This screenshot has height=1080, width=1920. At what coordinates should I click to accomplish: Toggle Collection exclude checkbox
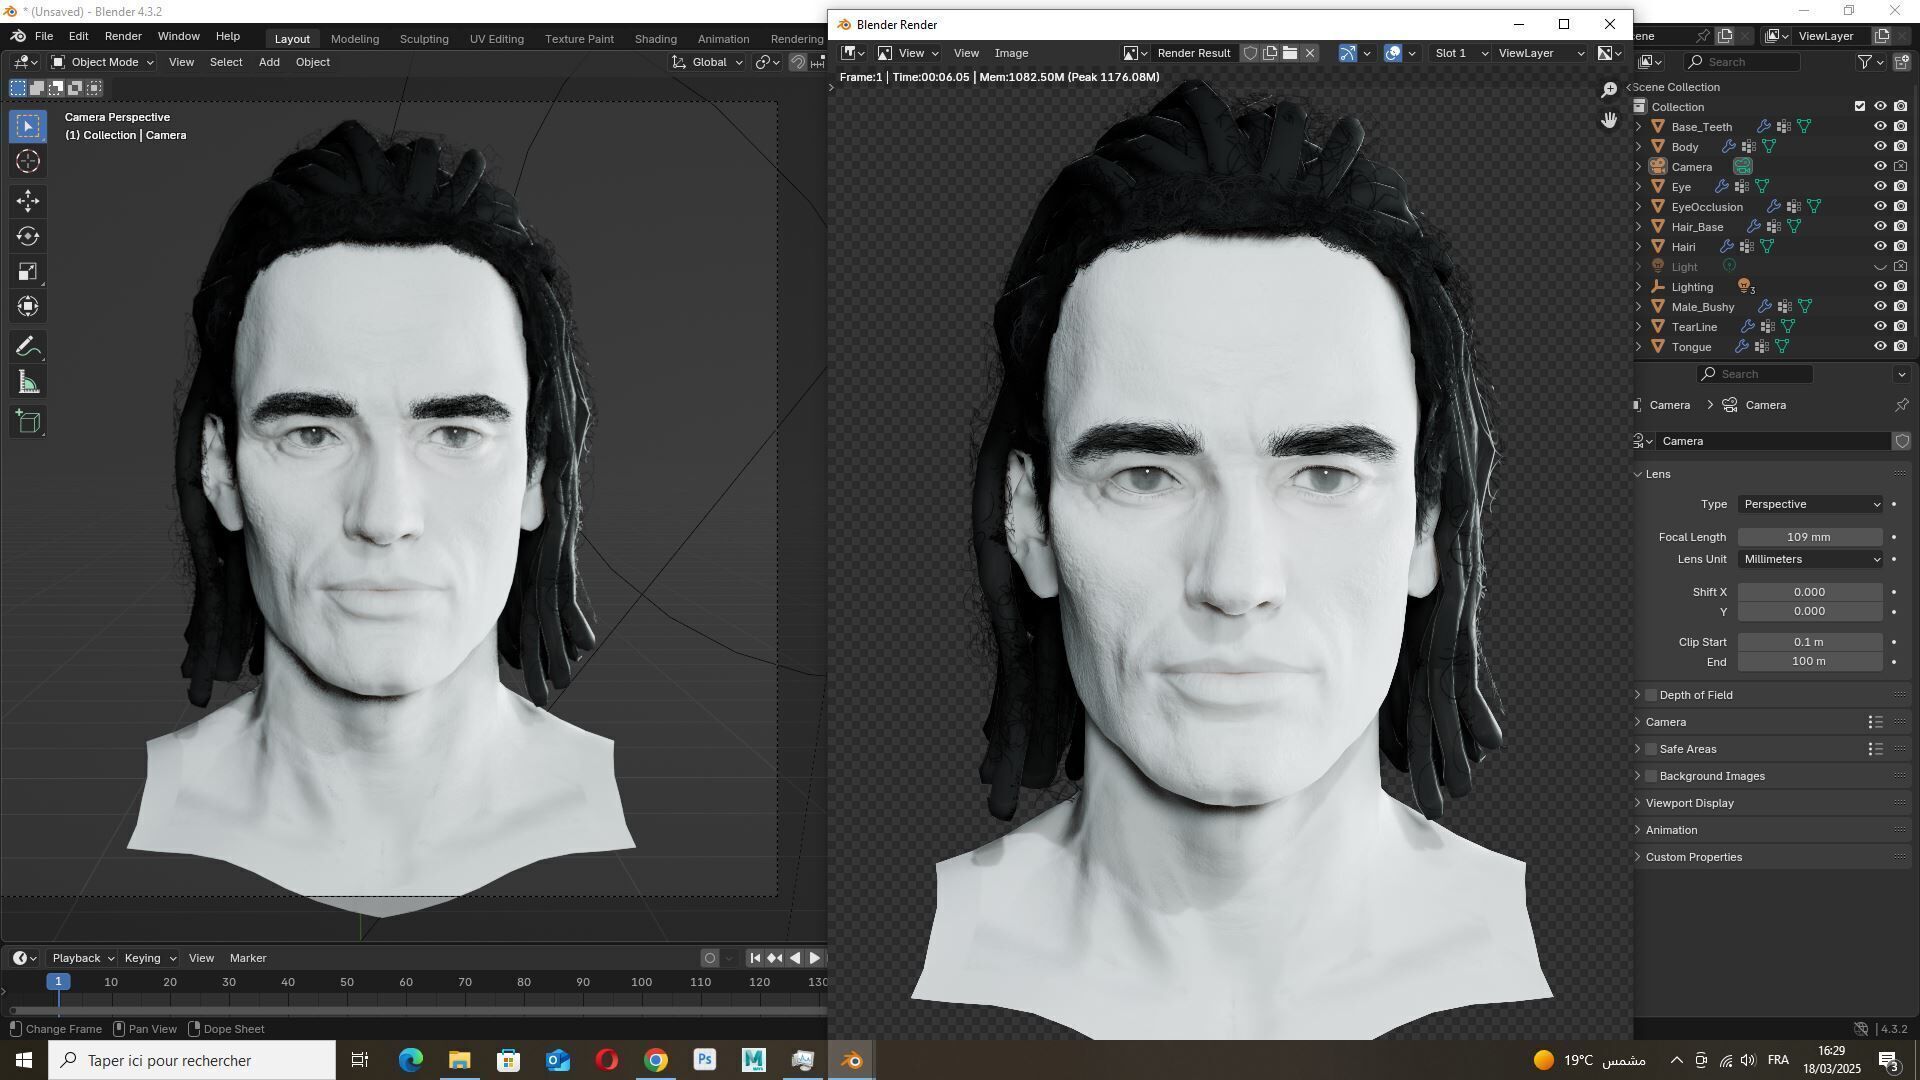pos(1860,107)
